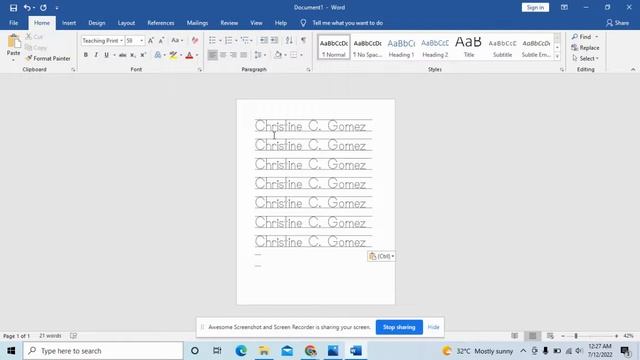Image resolution: width=640 pixels, height=360 pixels.
Task: Click the Share button
Action: point(617,23)
